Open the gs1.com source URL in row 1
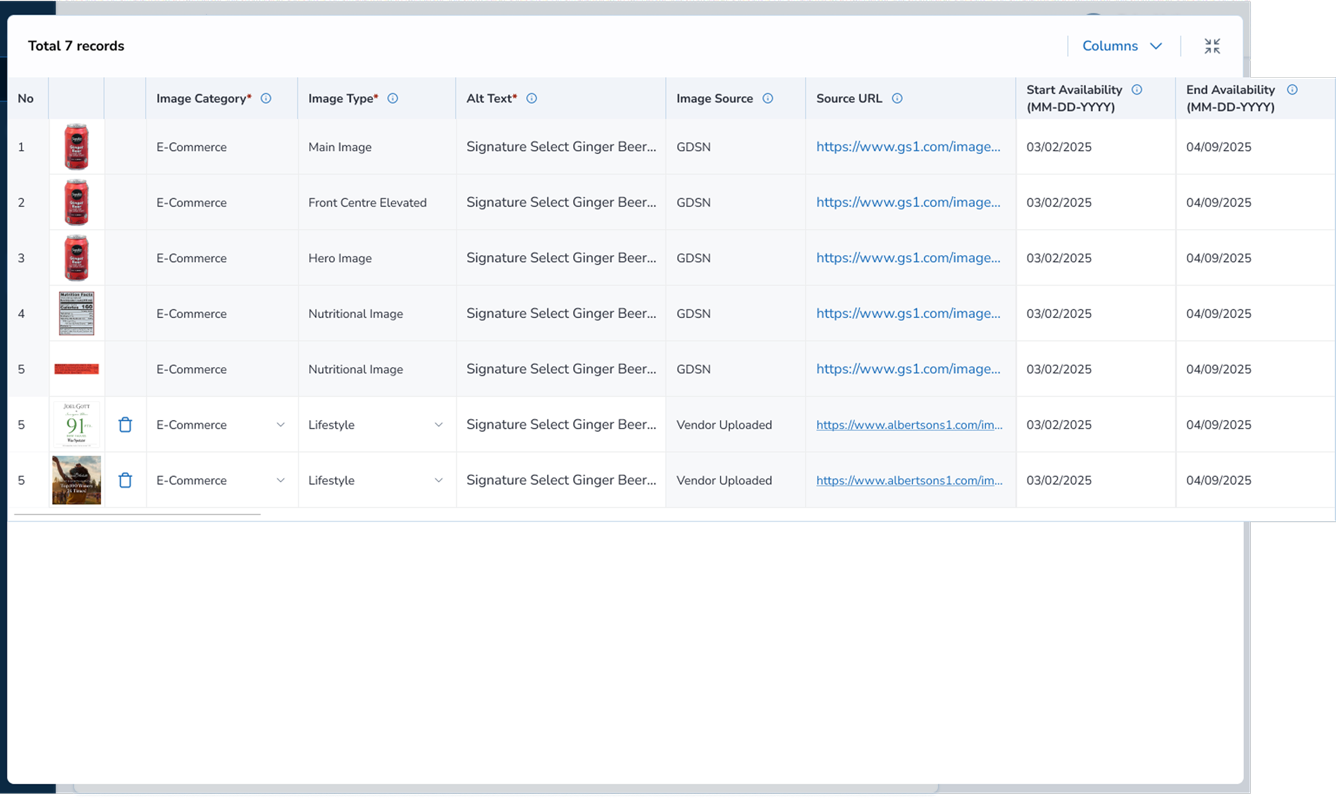Screen dimensions: 1336x798 pyautogui.click(x=908, y=147)
